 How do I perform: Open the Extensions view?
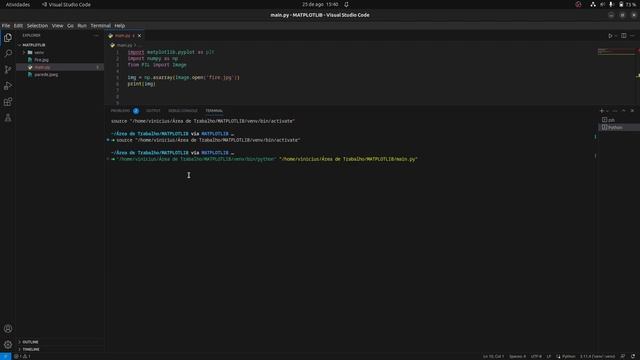(8, 102)
